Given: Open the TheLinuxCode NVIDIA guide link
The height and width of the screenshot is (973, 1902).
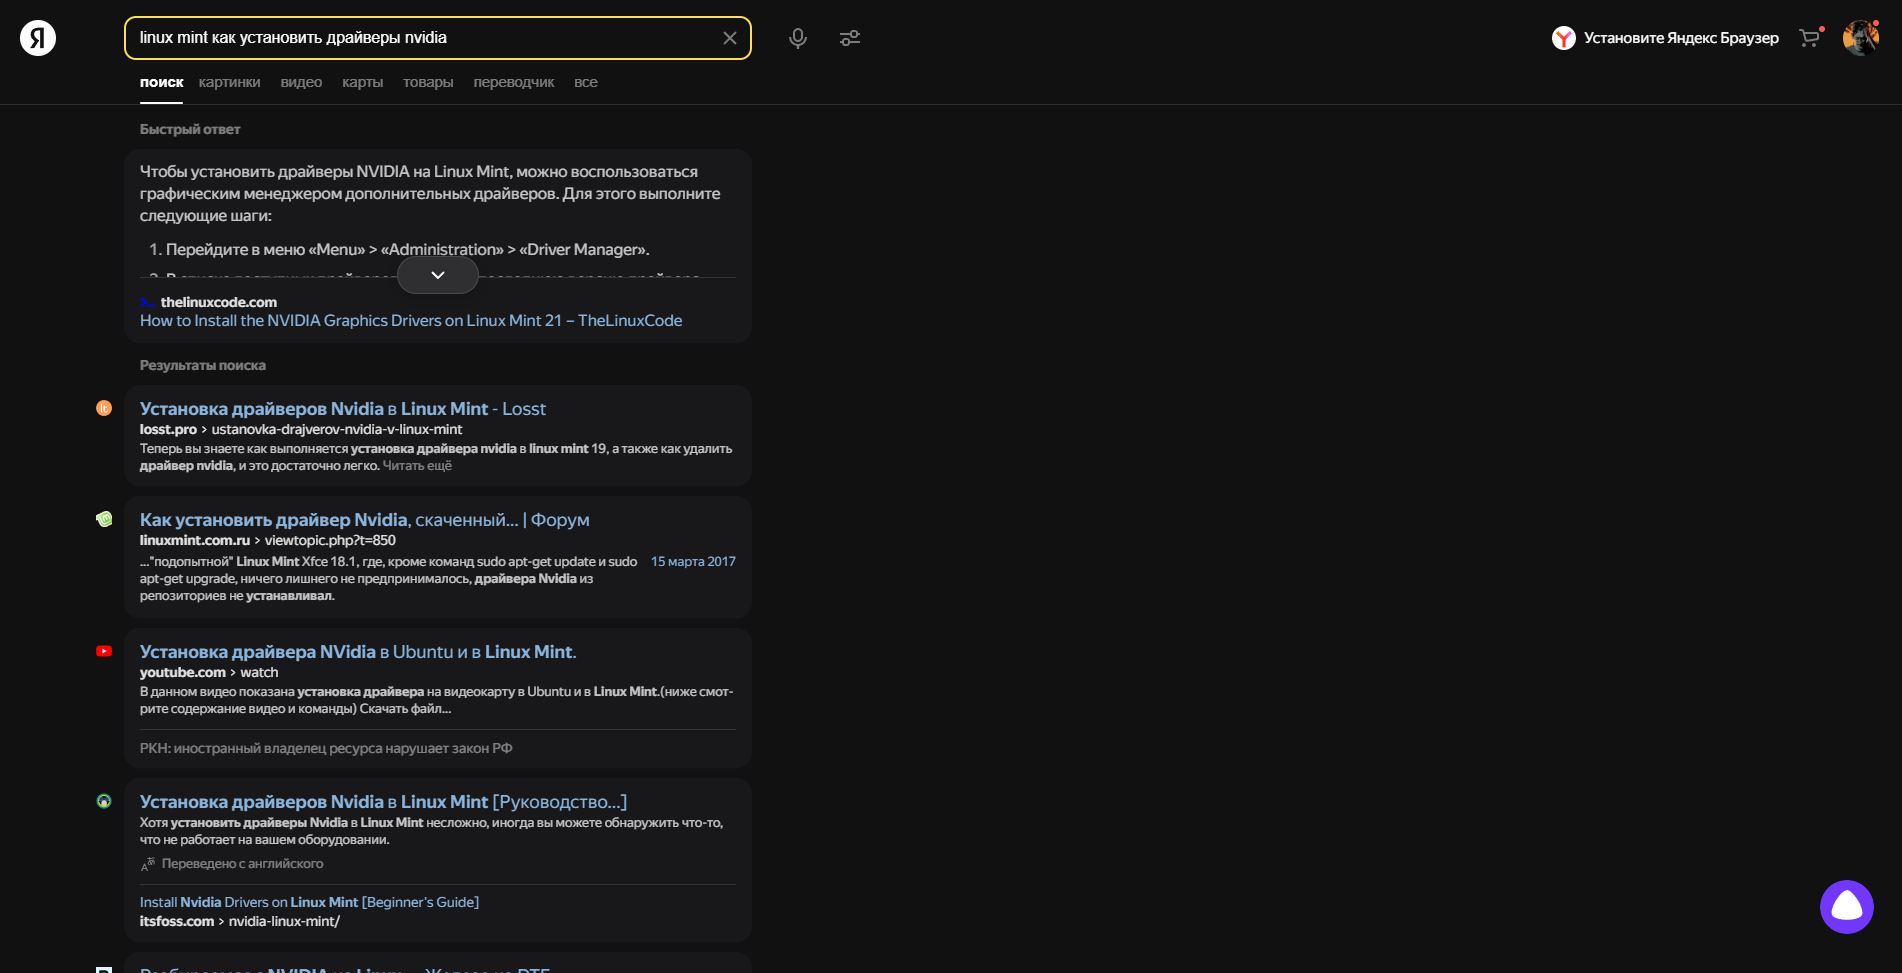Looking at the screenshot, I should point(410,320).
